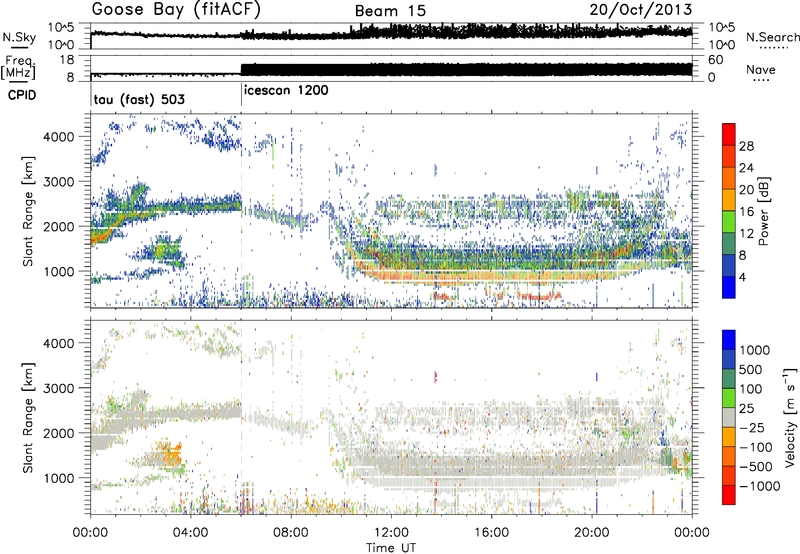Screen dimensions: 800x554
Task: Click the date '20/Oct/2013'
Action: coord(641,10)
